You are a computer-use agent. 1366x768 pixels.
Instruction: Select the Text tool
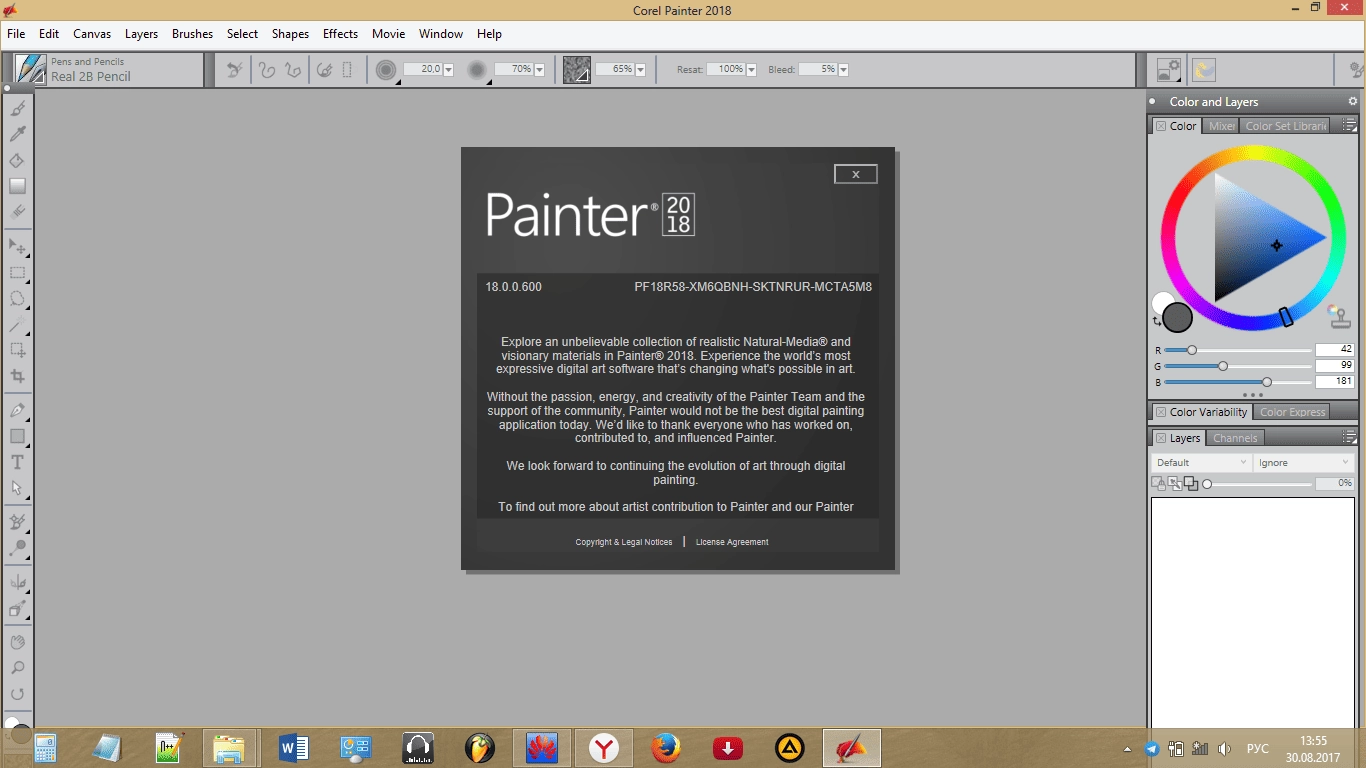pos(17,462)
